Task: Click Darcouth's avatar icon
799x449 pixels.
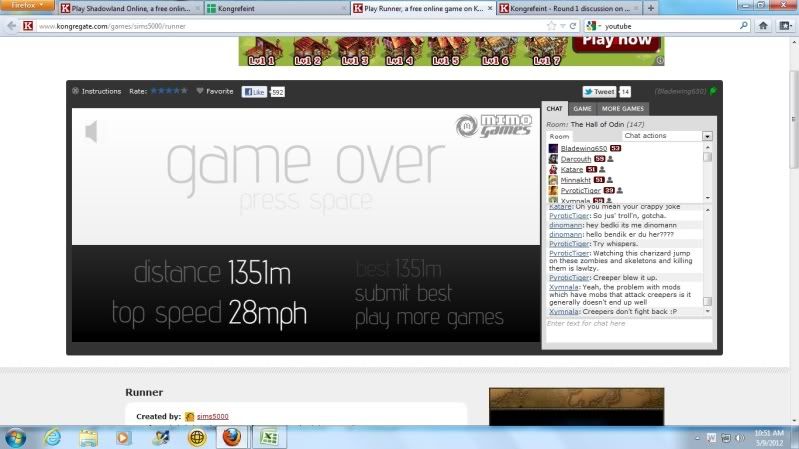Action: (x=553, y=159)
